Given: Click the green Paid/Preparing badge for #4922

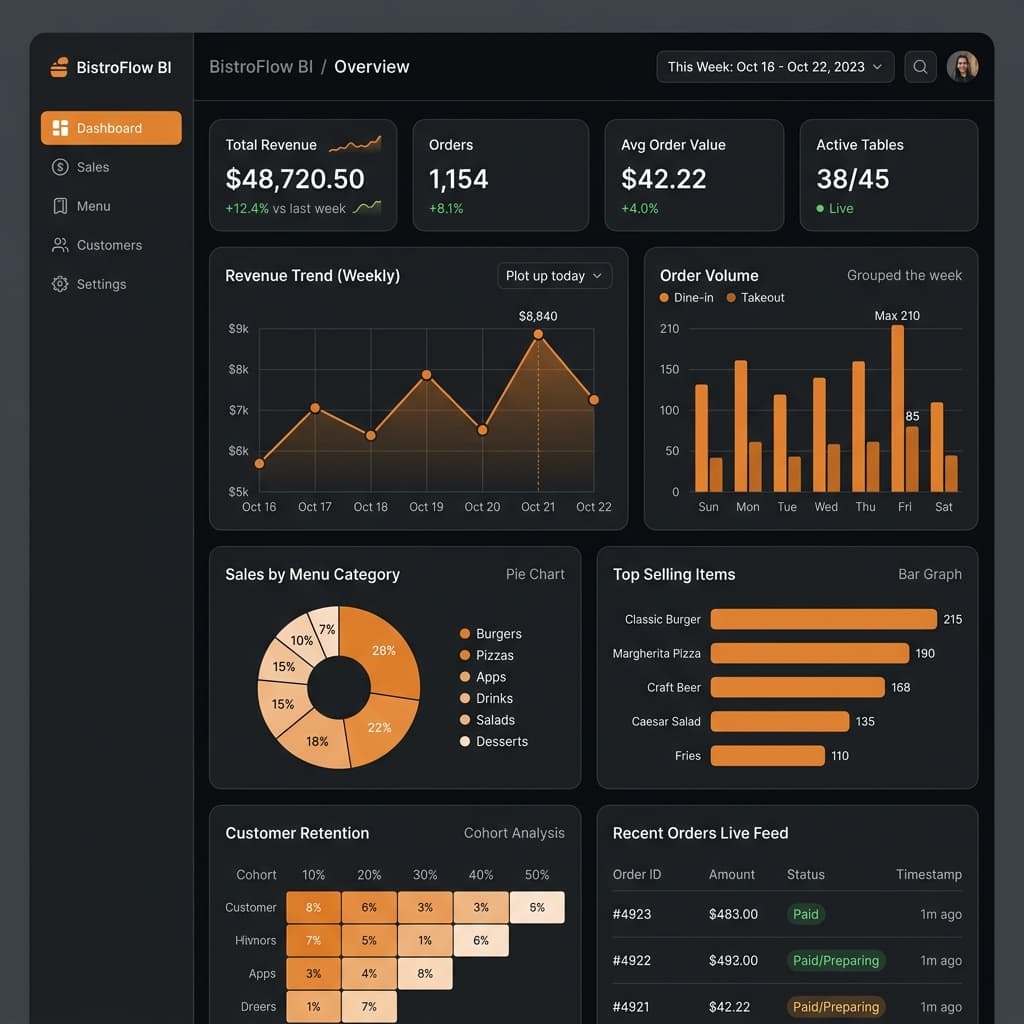Looking at the screenshot, I should (x=836, y=961).
